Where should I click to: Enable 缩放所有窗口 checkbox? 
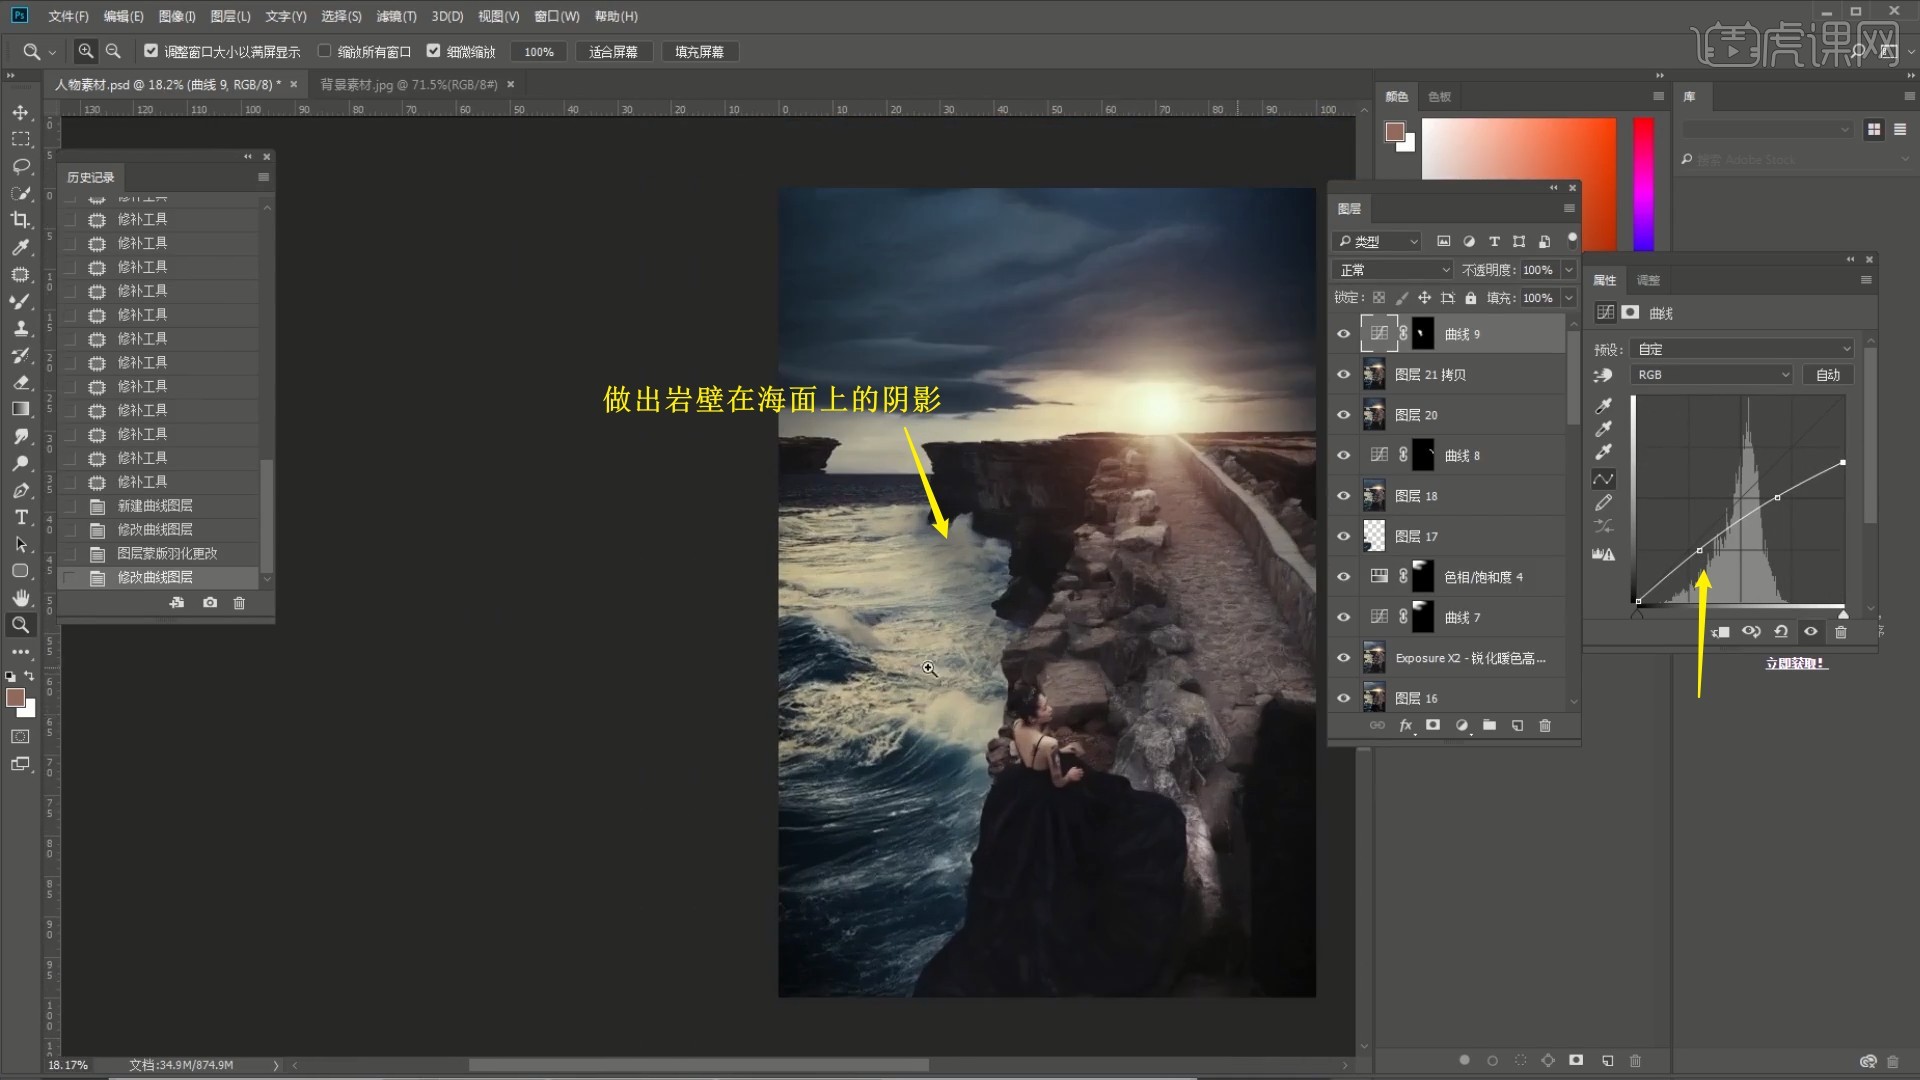[324, 51]
